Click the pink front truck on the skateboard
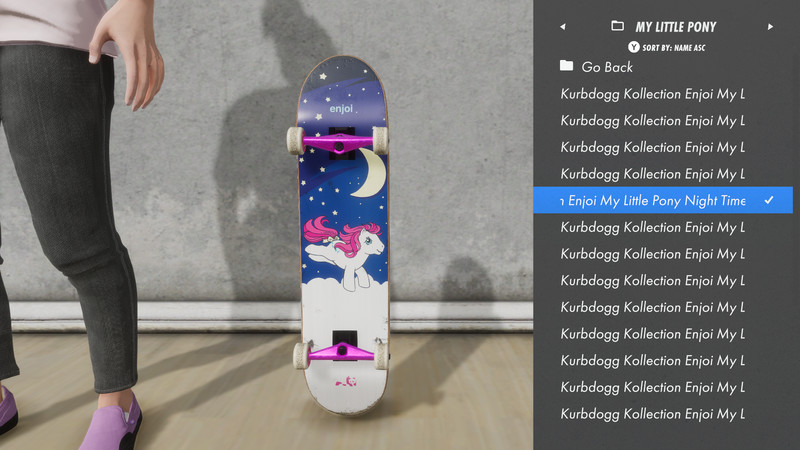 pos(339,143)
